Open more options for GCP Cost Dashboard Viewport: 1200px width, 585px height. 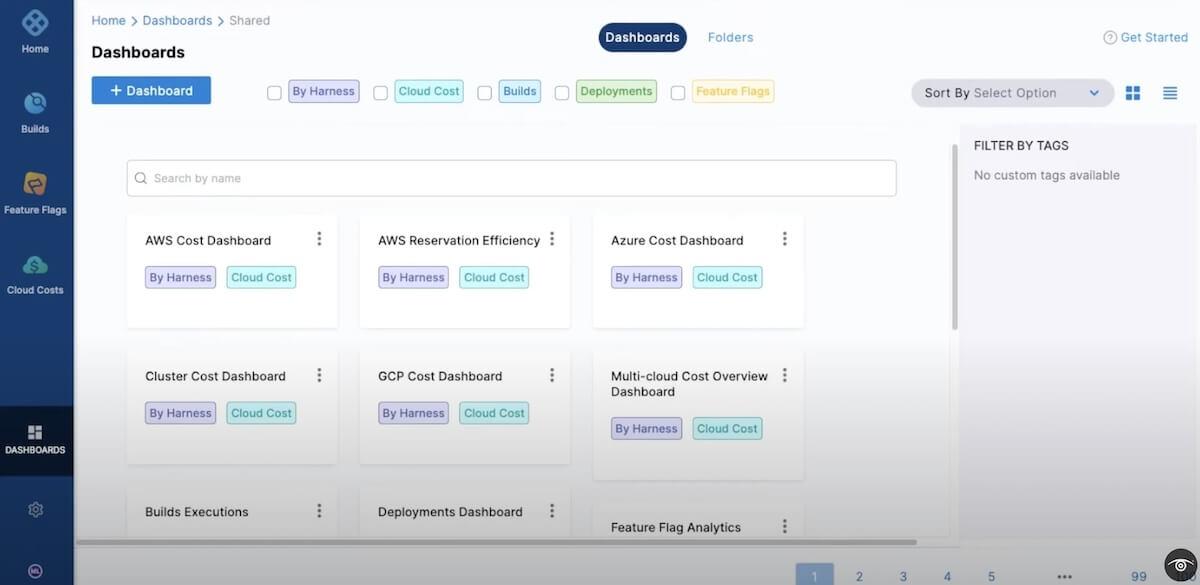point(552,375)
